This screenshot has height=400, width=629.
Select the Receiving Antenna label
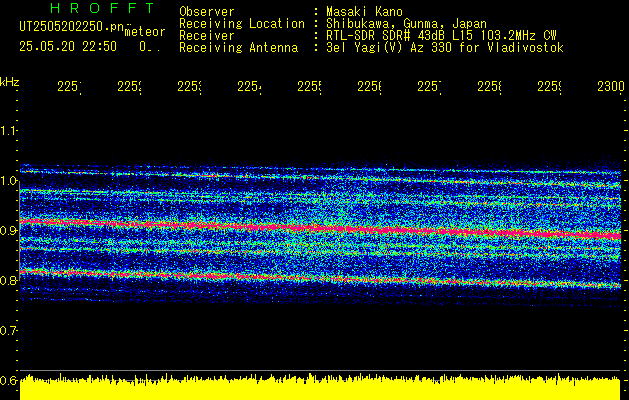point(239,48)
